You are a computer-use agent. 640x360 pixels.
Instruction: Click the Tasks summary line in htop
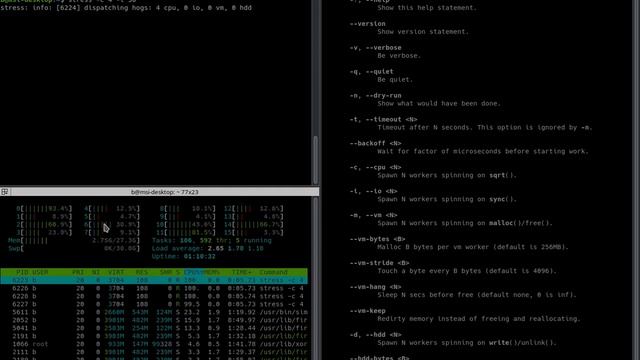(211, 240)
